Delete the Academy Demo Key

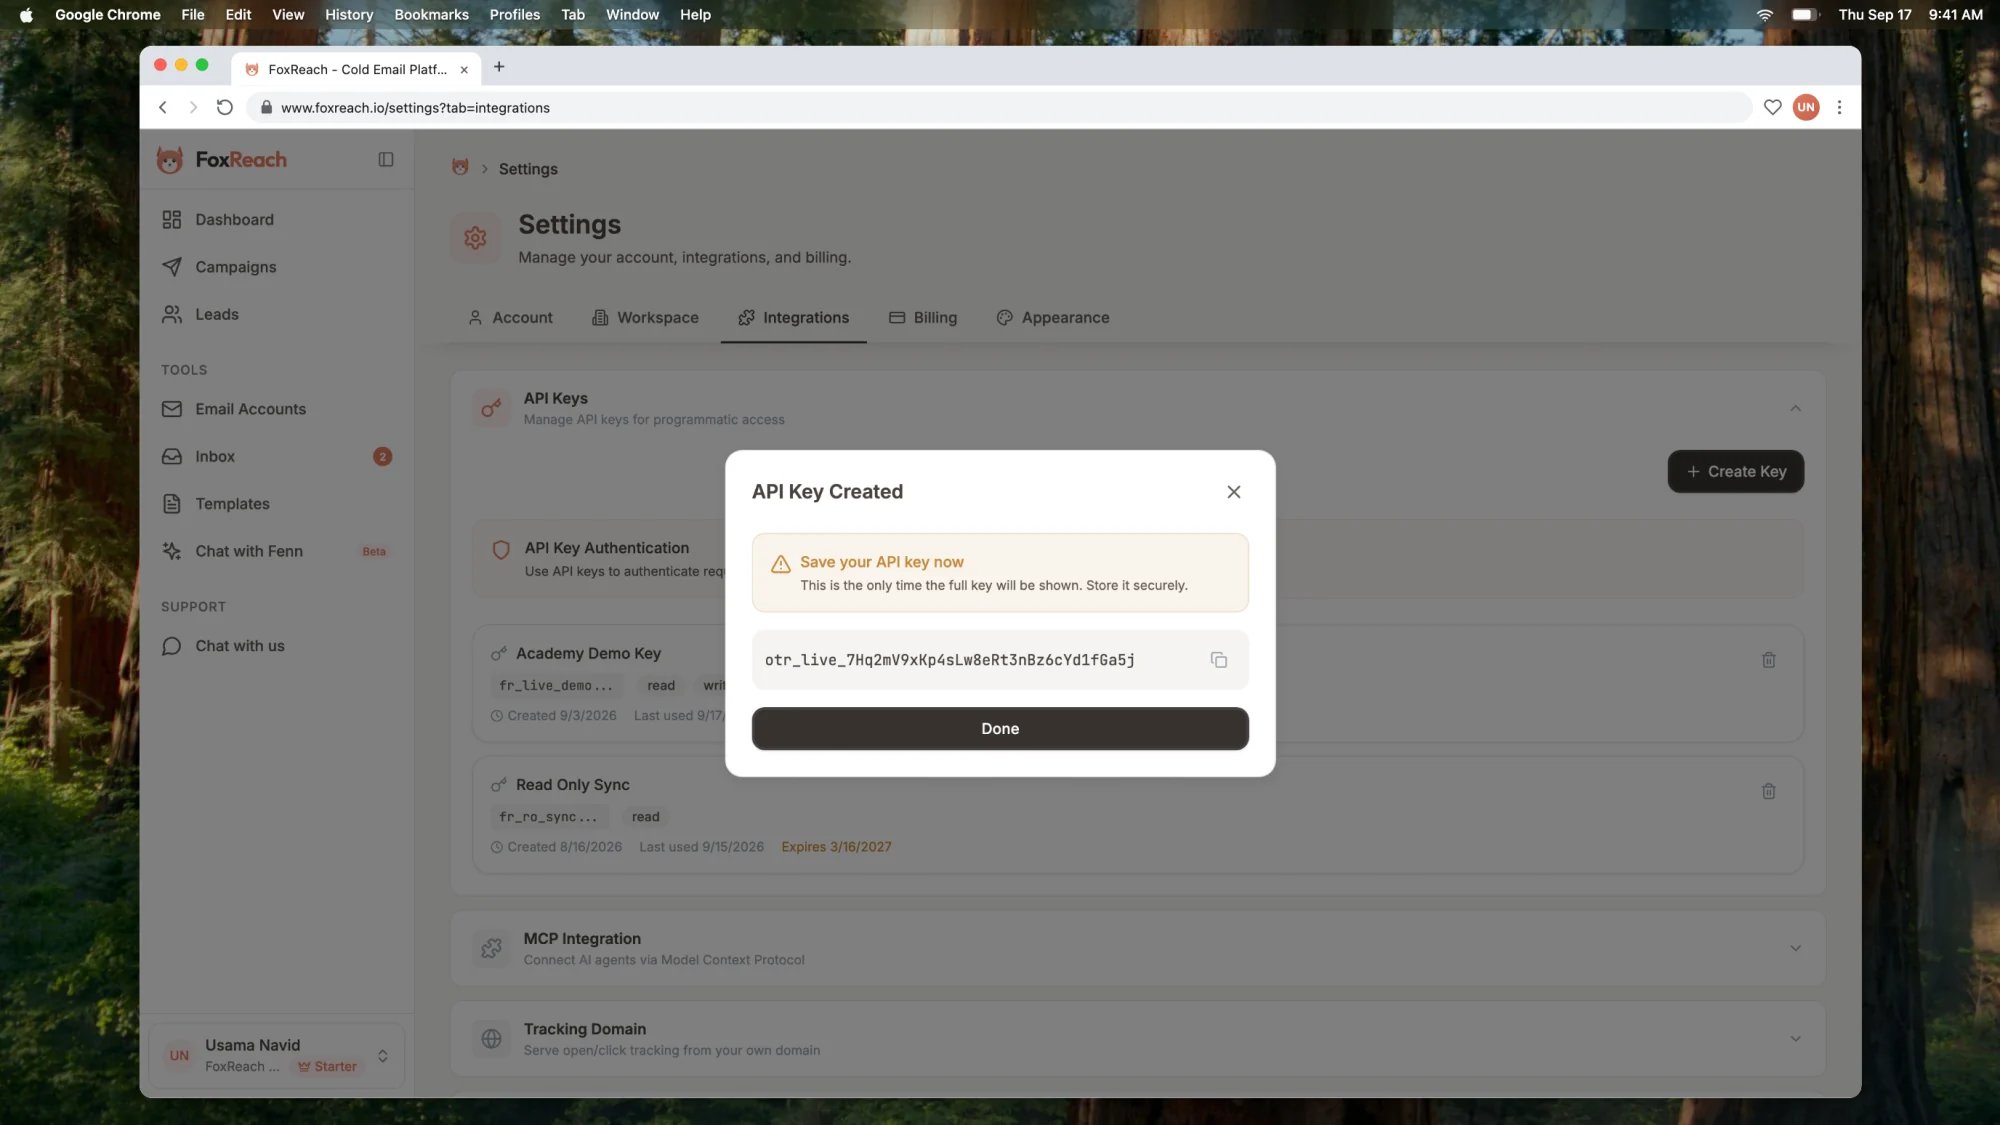click(x=1768, y=660)
